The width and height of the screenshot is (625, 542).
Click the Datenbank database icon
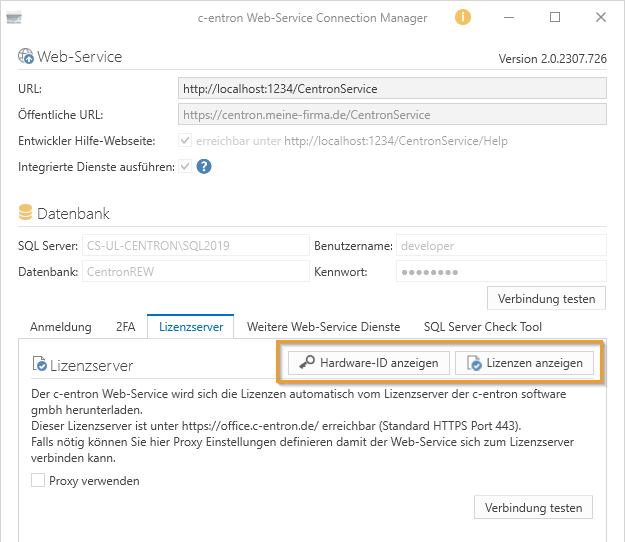tap(26, 214)
